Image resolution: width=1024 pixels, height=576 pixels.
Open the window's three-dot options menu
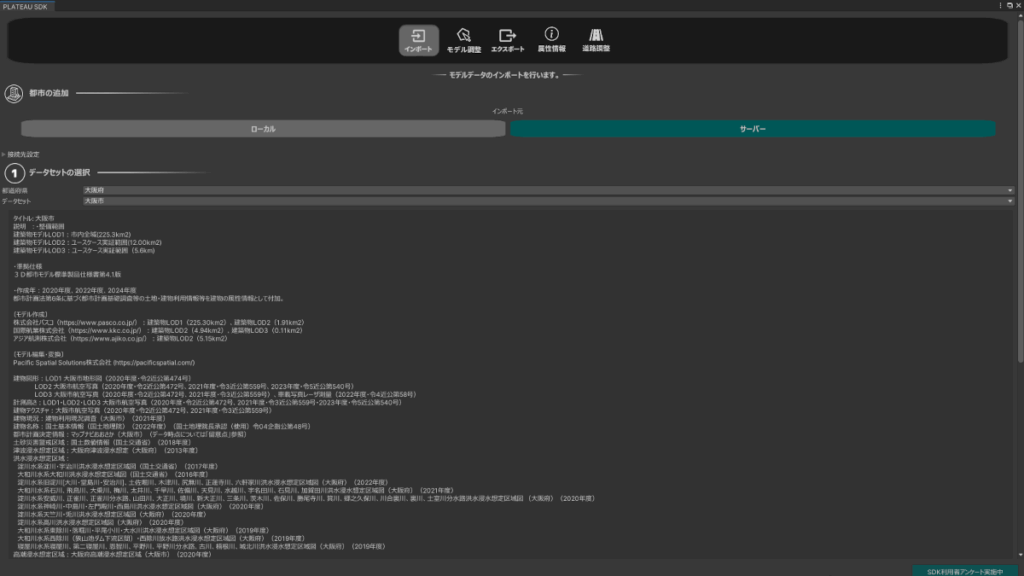[998, 6]
